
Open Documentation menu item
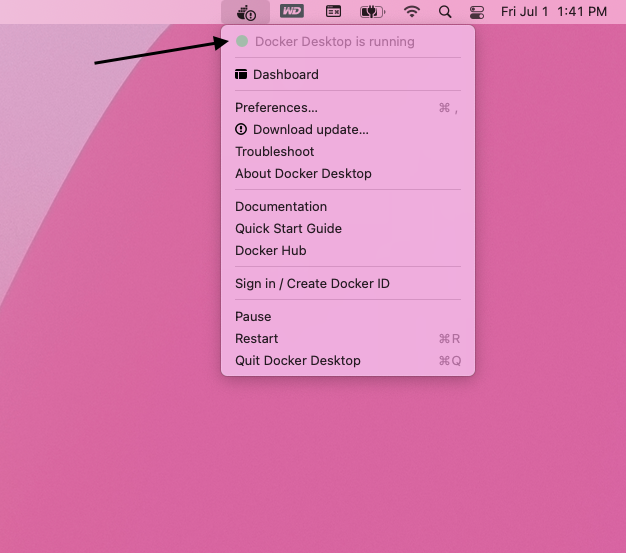click(x=348, y=206)
